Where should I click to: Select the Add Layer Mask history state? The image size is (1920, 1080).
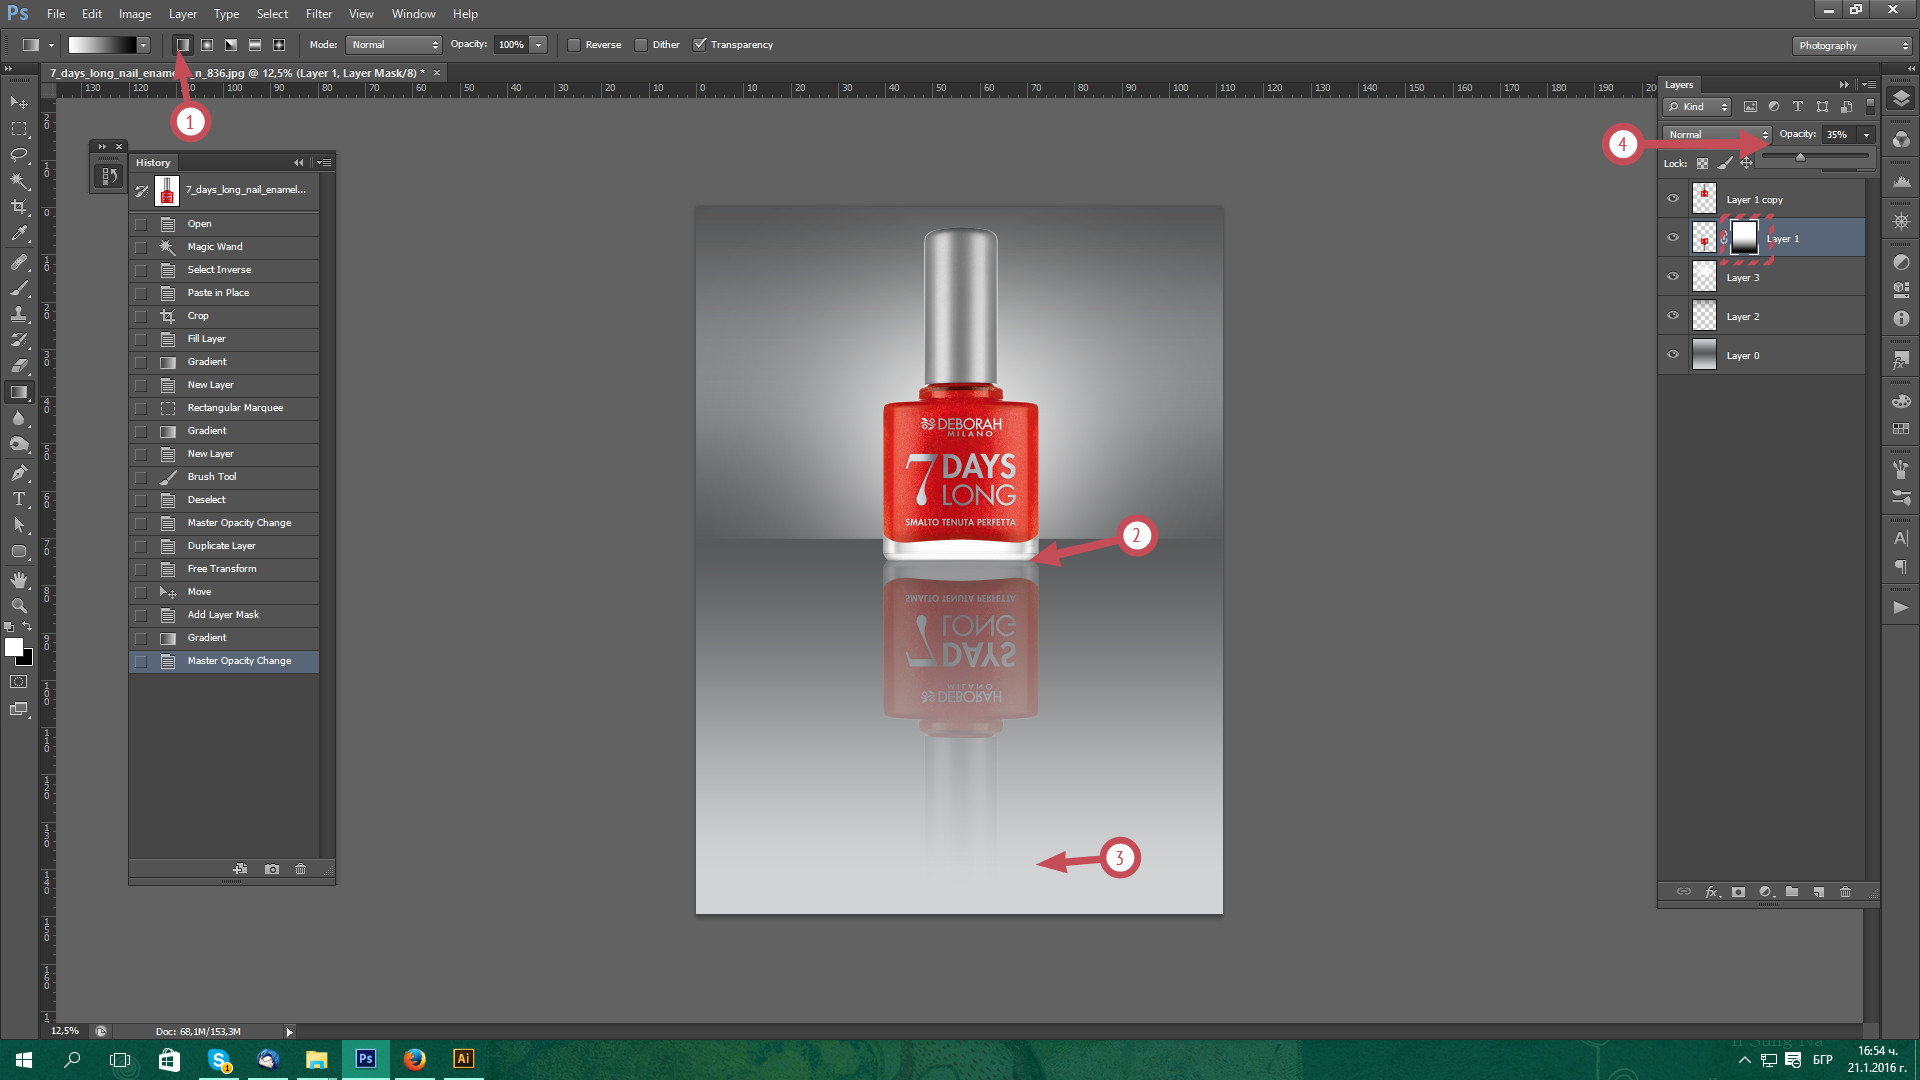pyautogui.click(x=225, y=615)
